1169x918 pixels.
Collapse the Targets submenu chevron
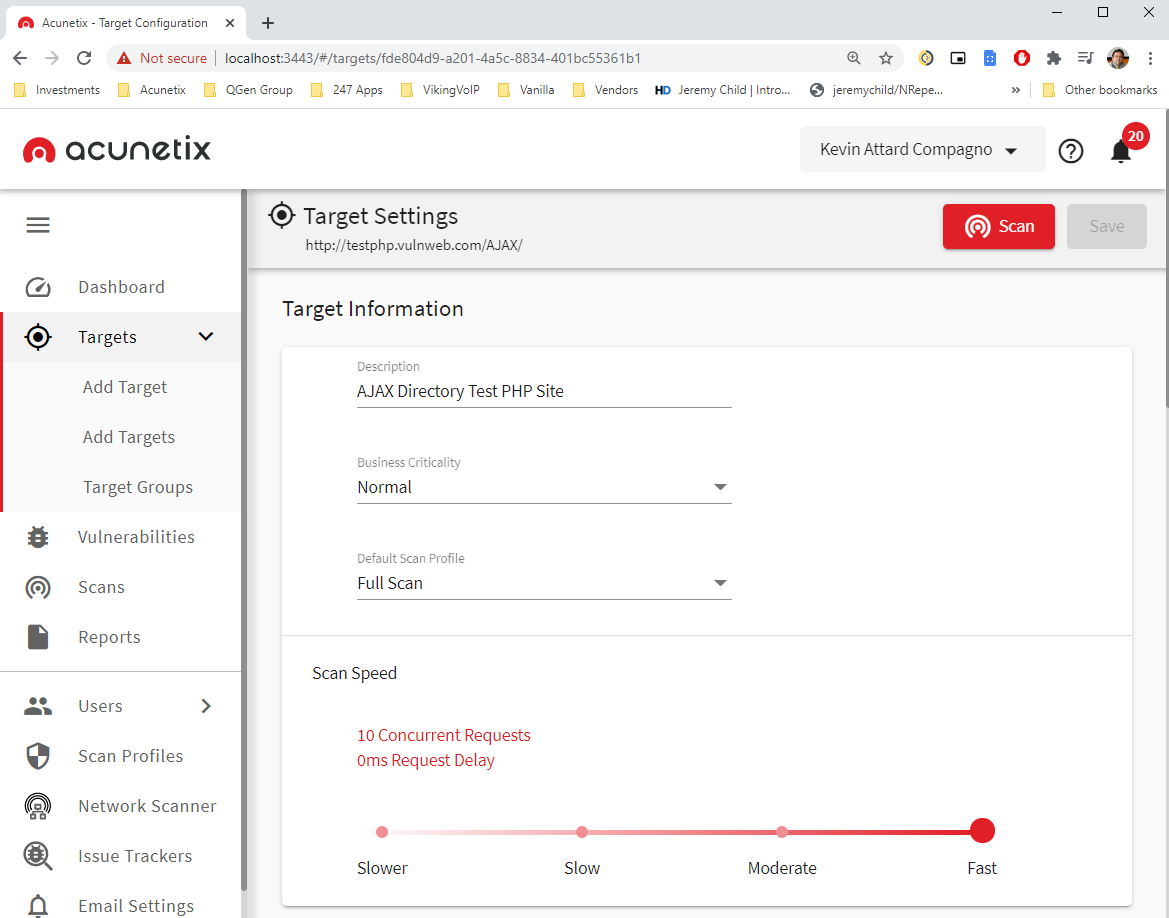[206, 336]
